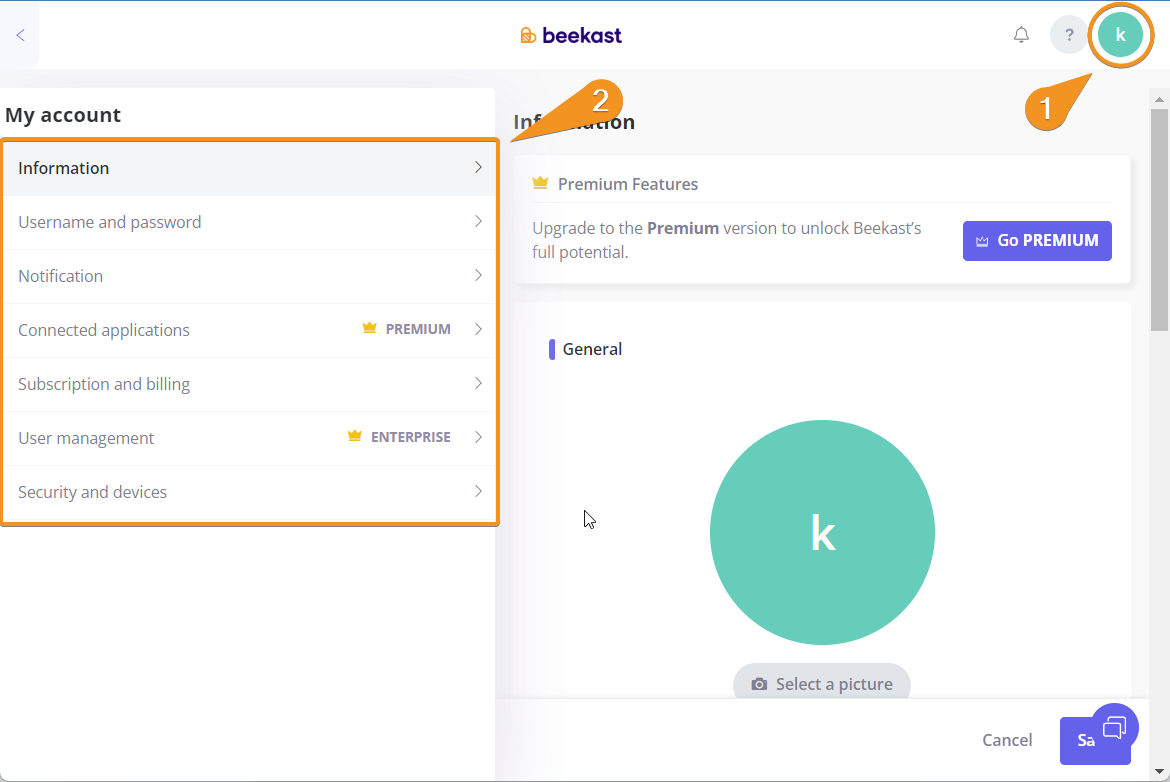Expand the Notification chevron
Screen dimensions: 1170x782
pos(478,275)
